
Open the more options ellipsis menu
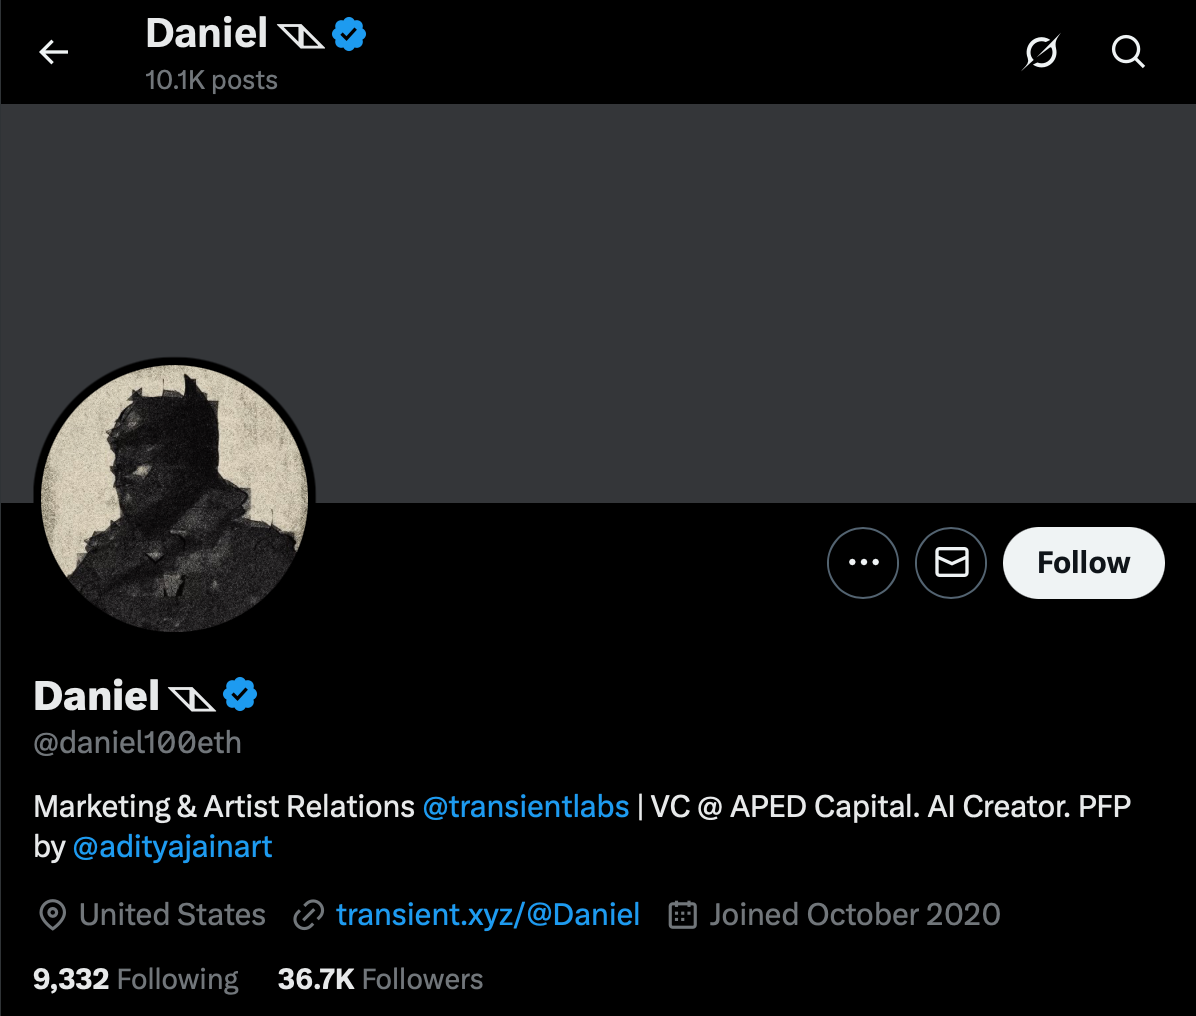coord(863,562)
